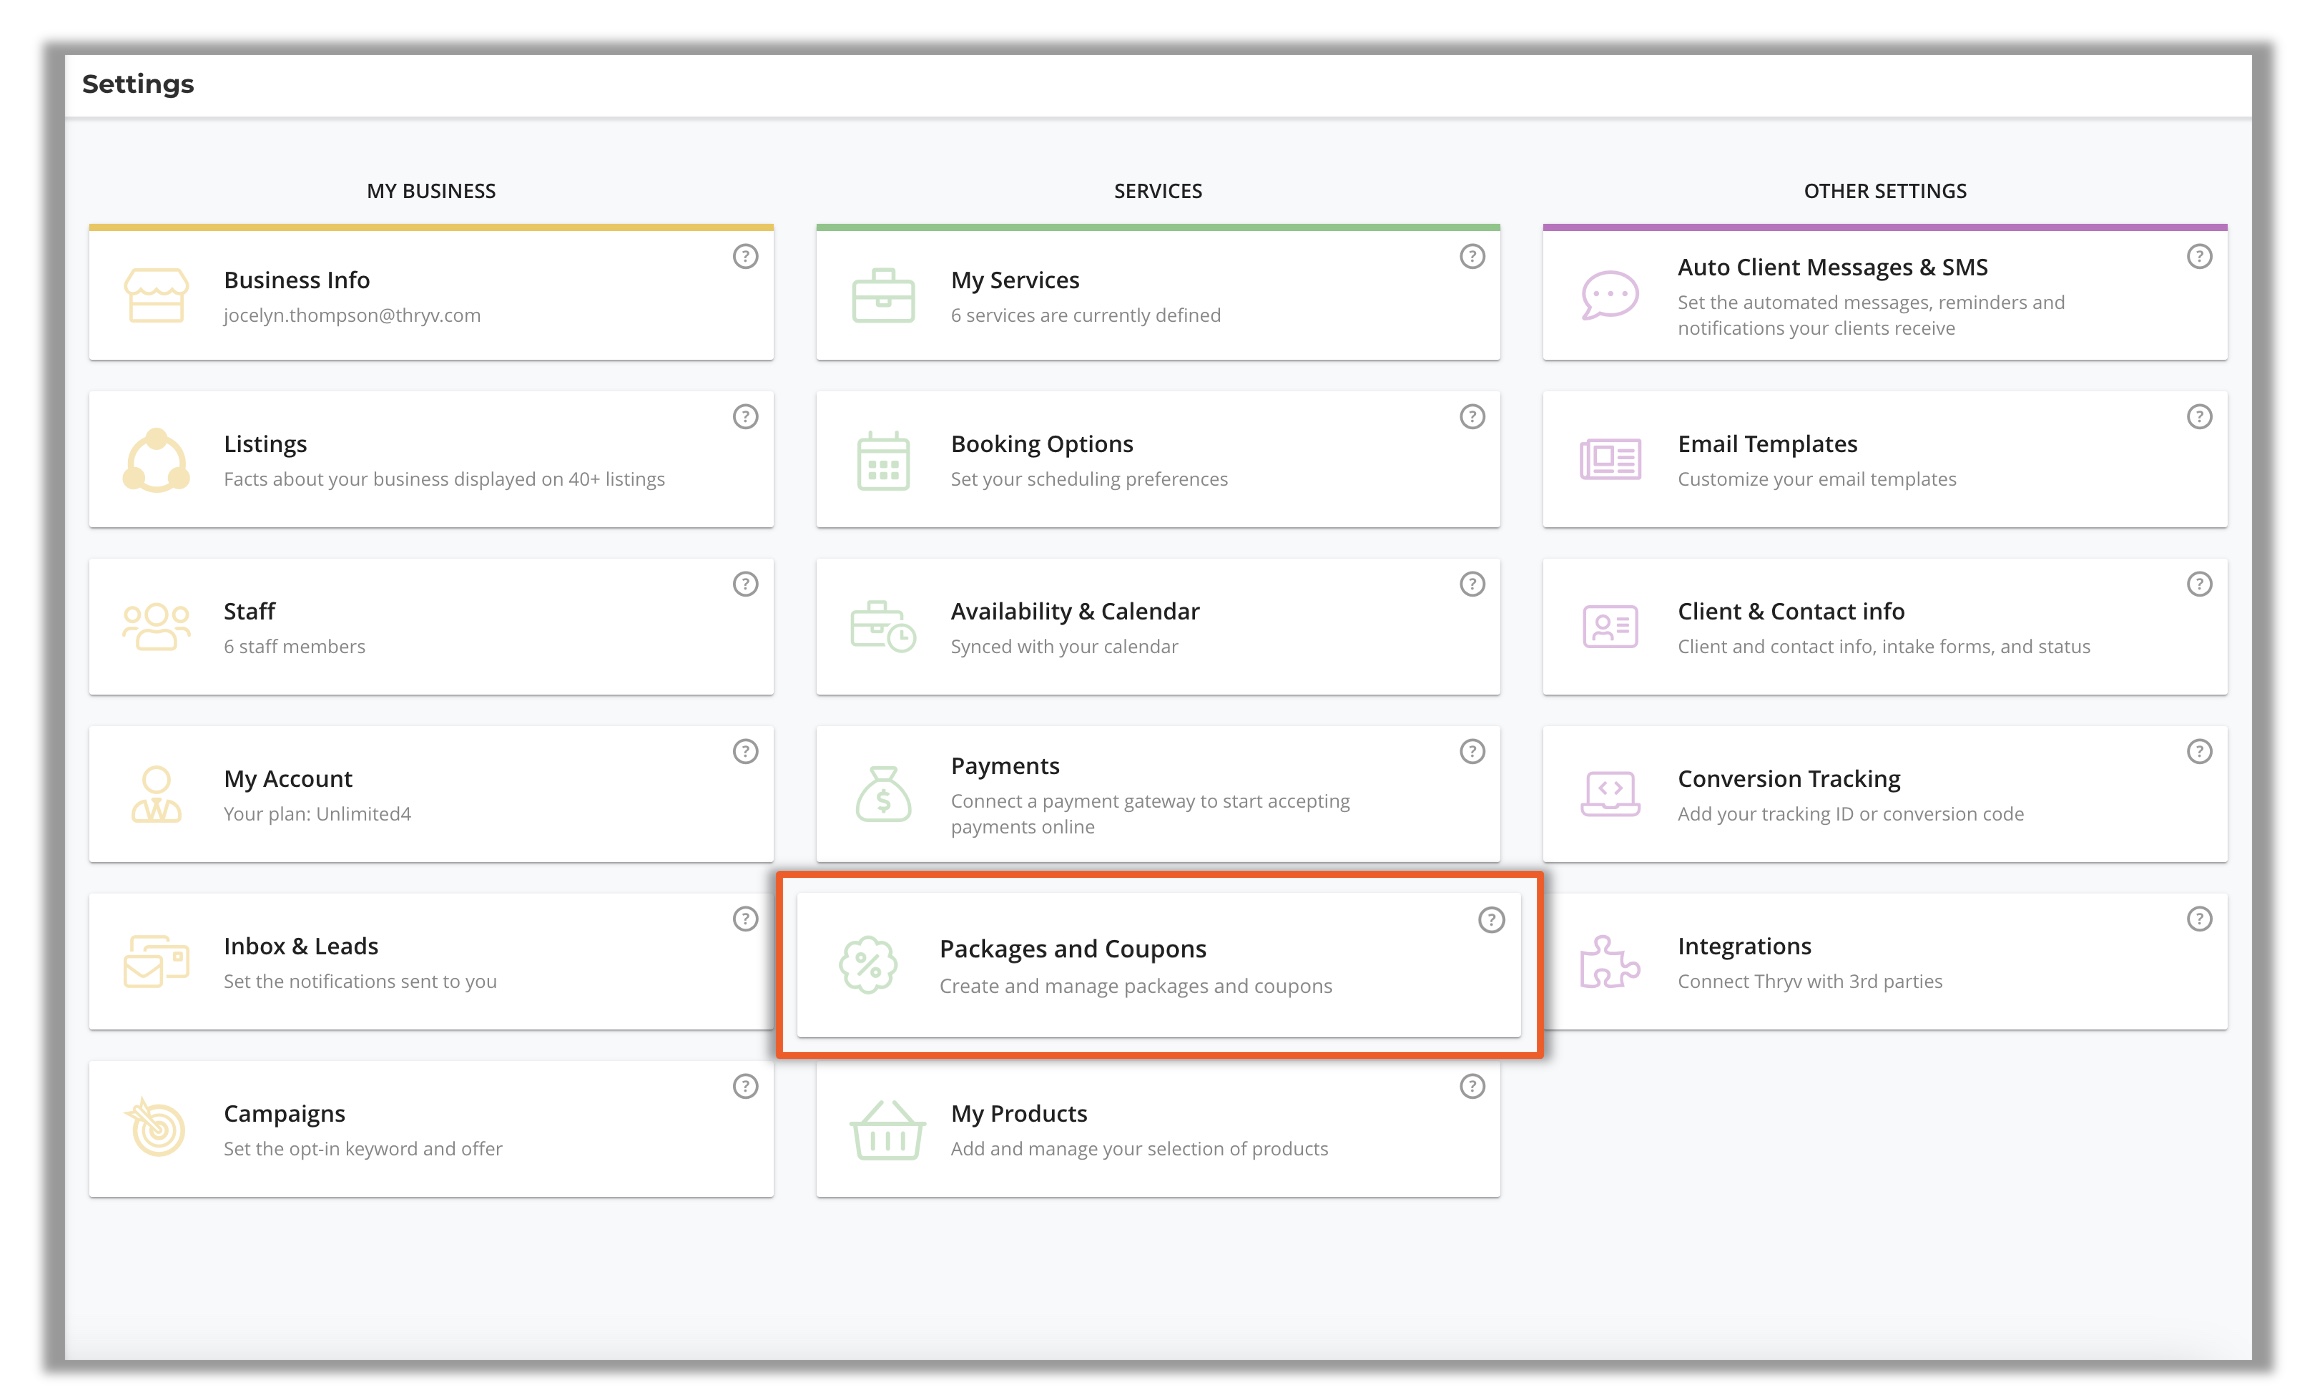Open help for Email Templates card

tap(2200, 417)
